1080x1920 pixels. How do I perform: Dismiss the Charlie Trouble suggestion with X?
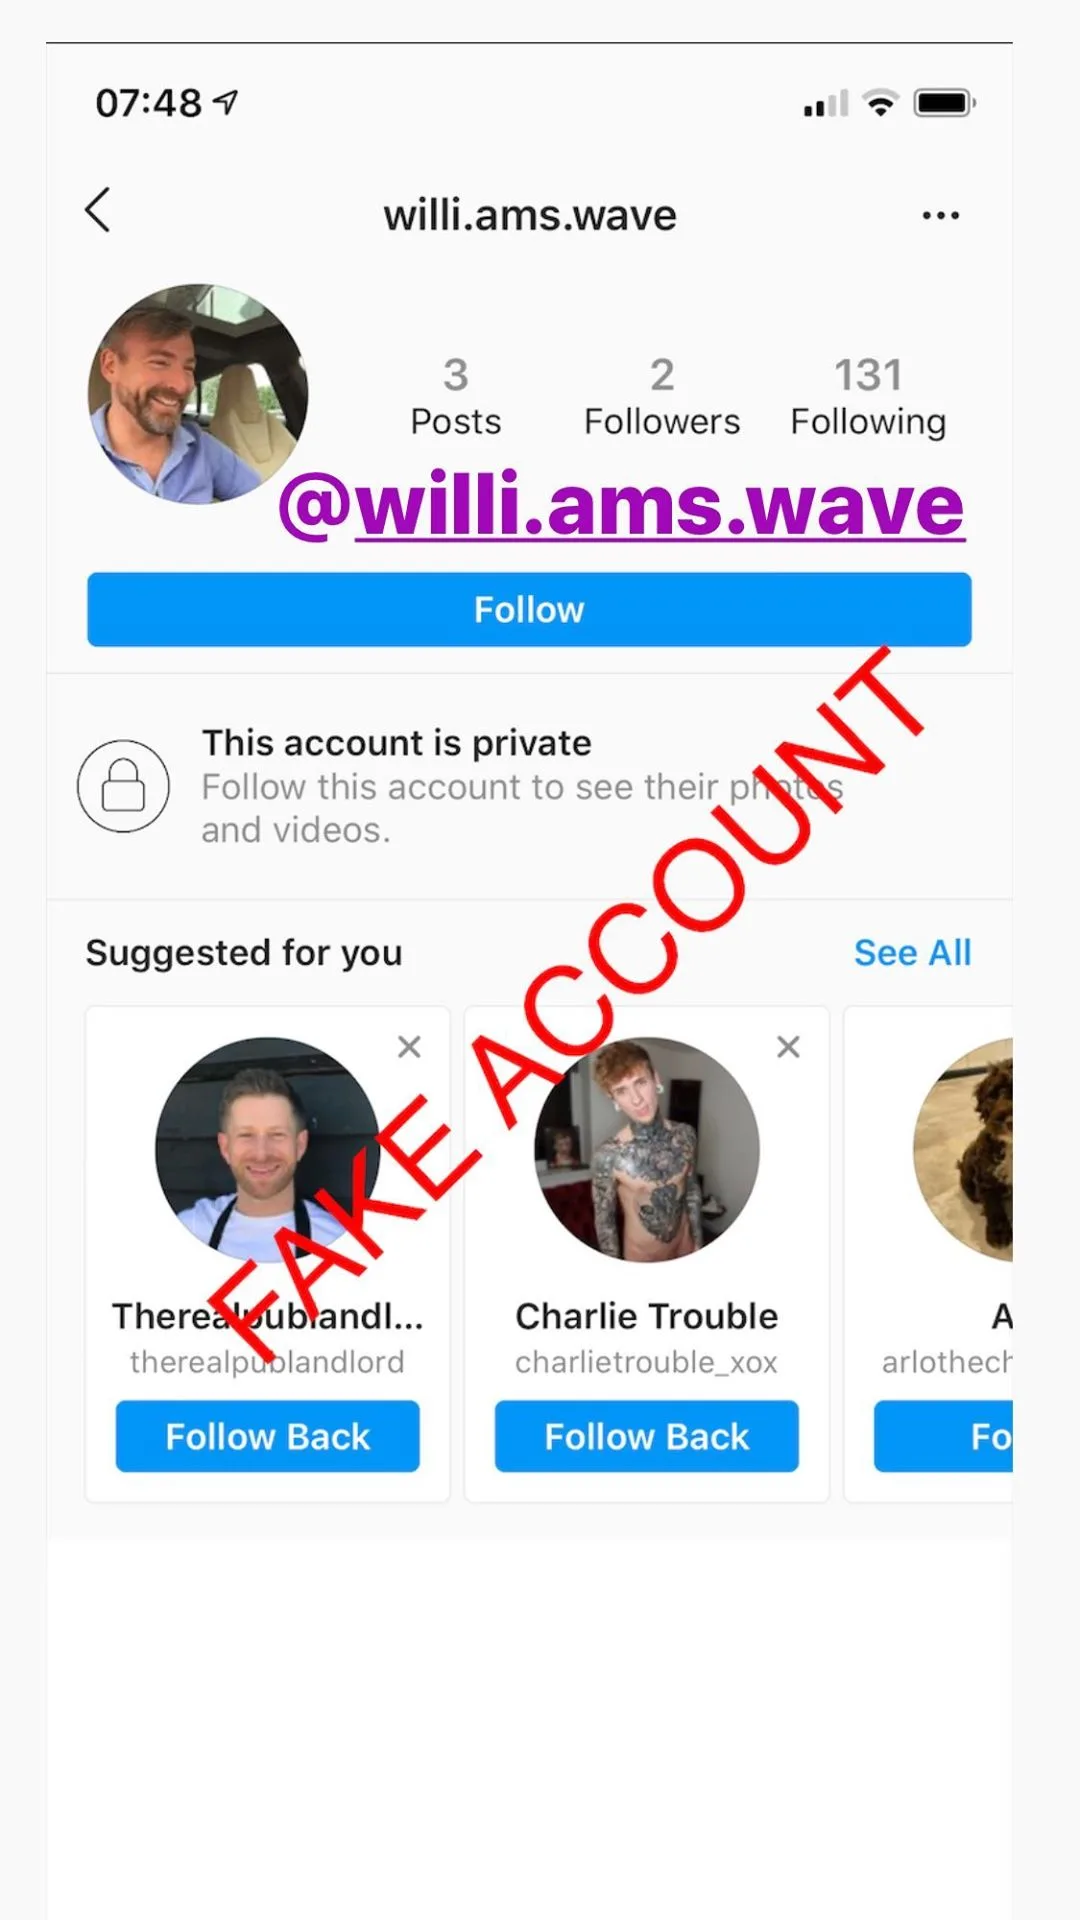coord(788,1047)
